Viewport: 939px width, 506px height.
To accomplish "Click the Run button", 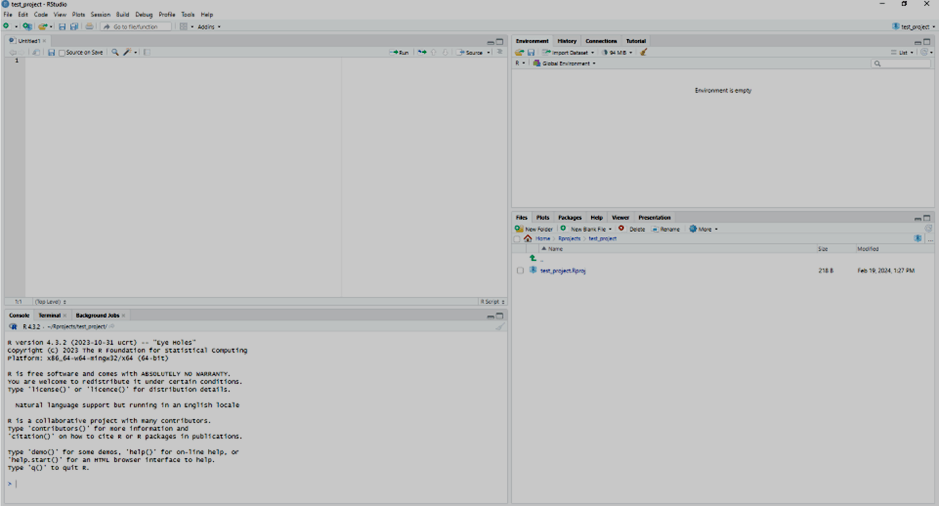I will [x=399, y=53].
